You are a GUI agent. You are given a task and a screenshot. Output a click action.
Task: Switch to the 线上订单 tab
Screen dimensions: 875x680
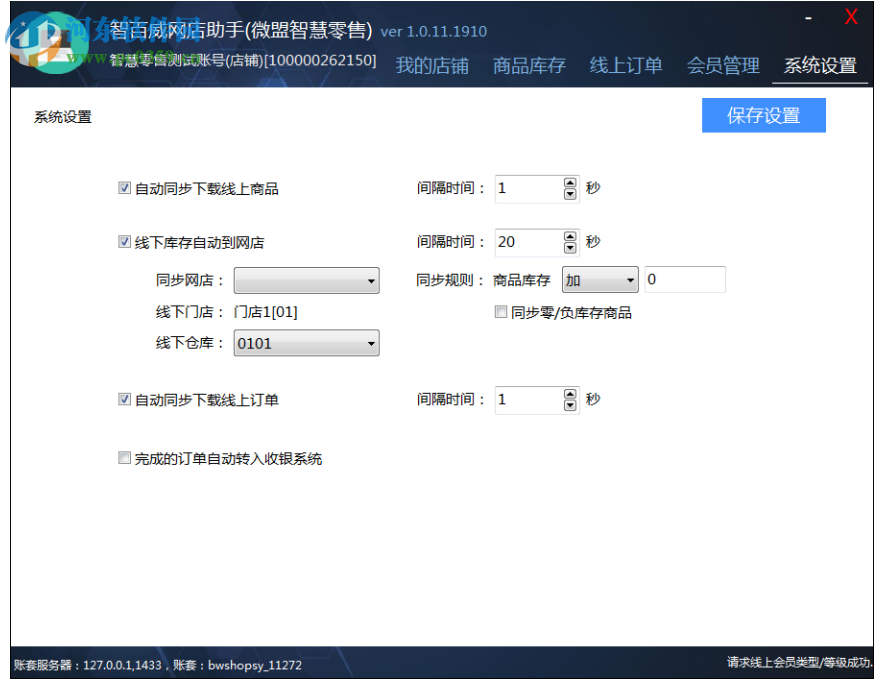(626, 65)
